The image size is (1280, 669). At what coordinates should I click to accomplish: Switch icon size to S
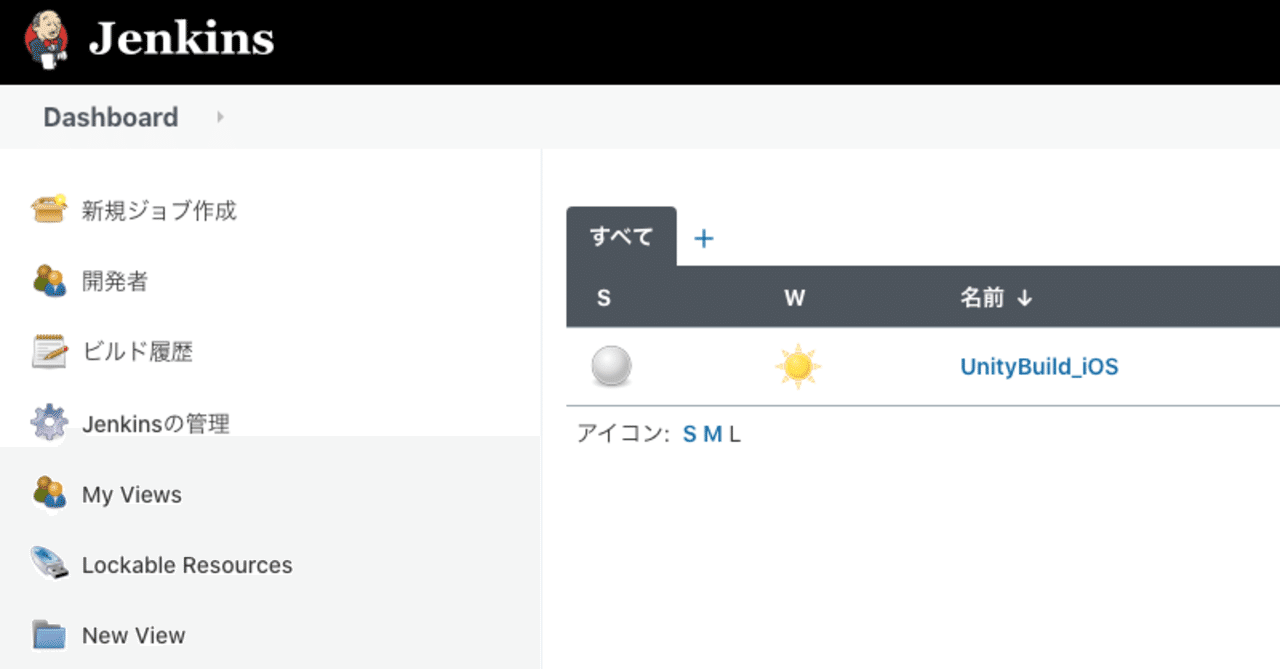tap(688, 433)
